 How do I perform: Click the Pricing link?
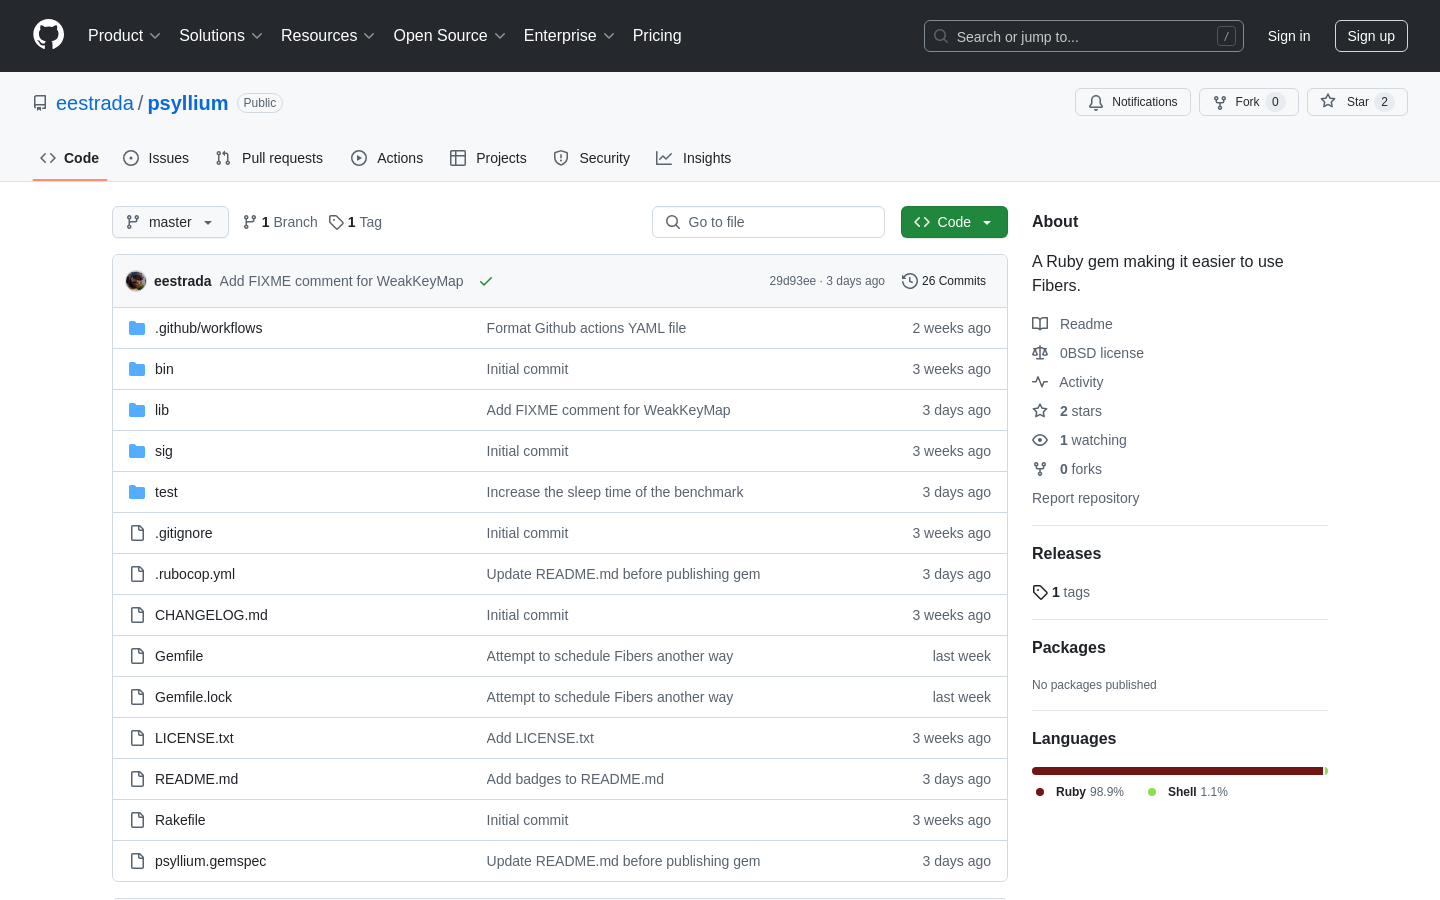657,36
